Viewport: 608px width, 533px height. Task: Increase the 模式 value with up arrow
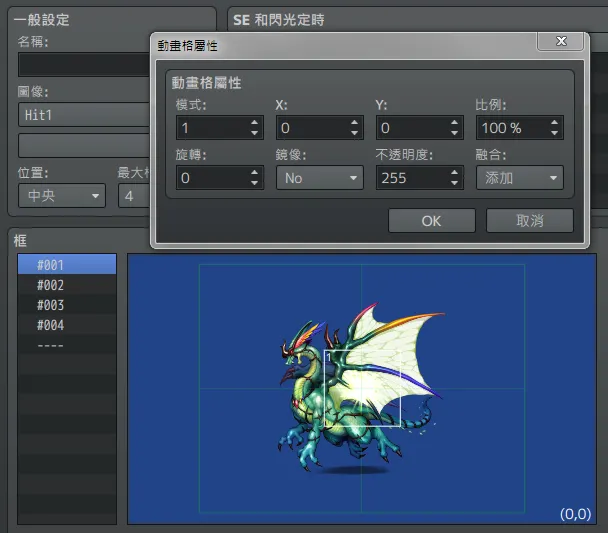[x=254, y=122]
